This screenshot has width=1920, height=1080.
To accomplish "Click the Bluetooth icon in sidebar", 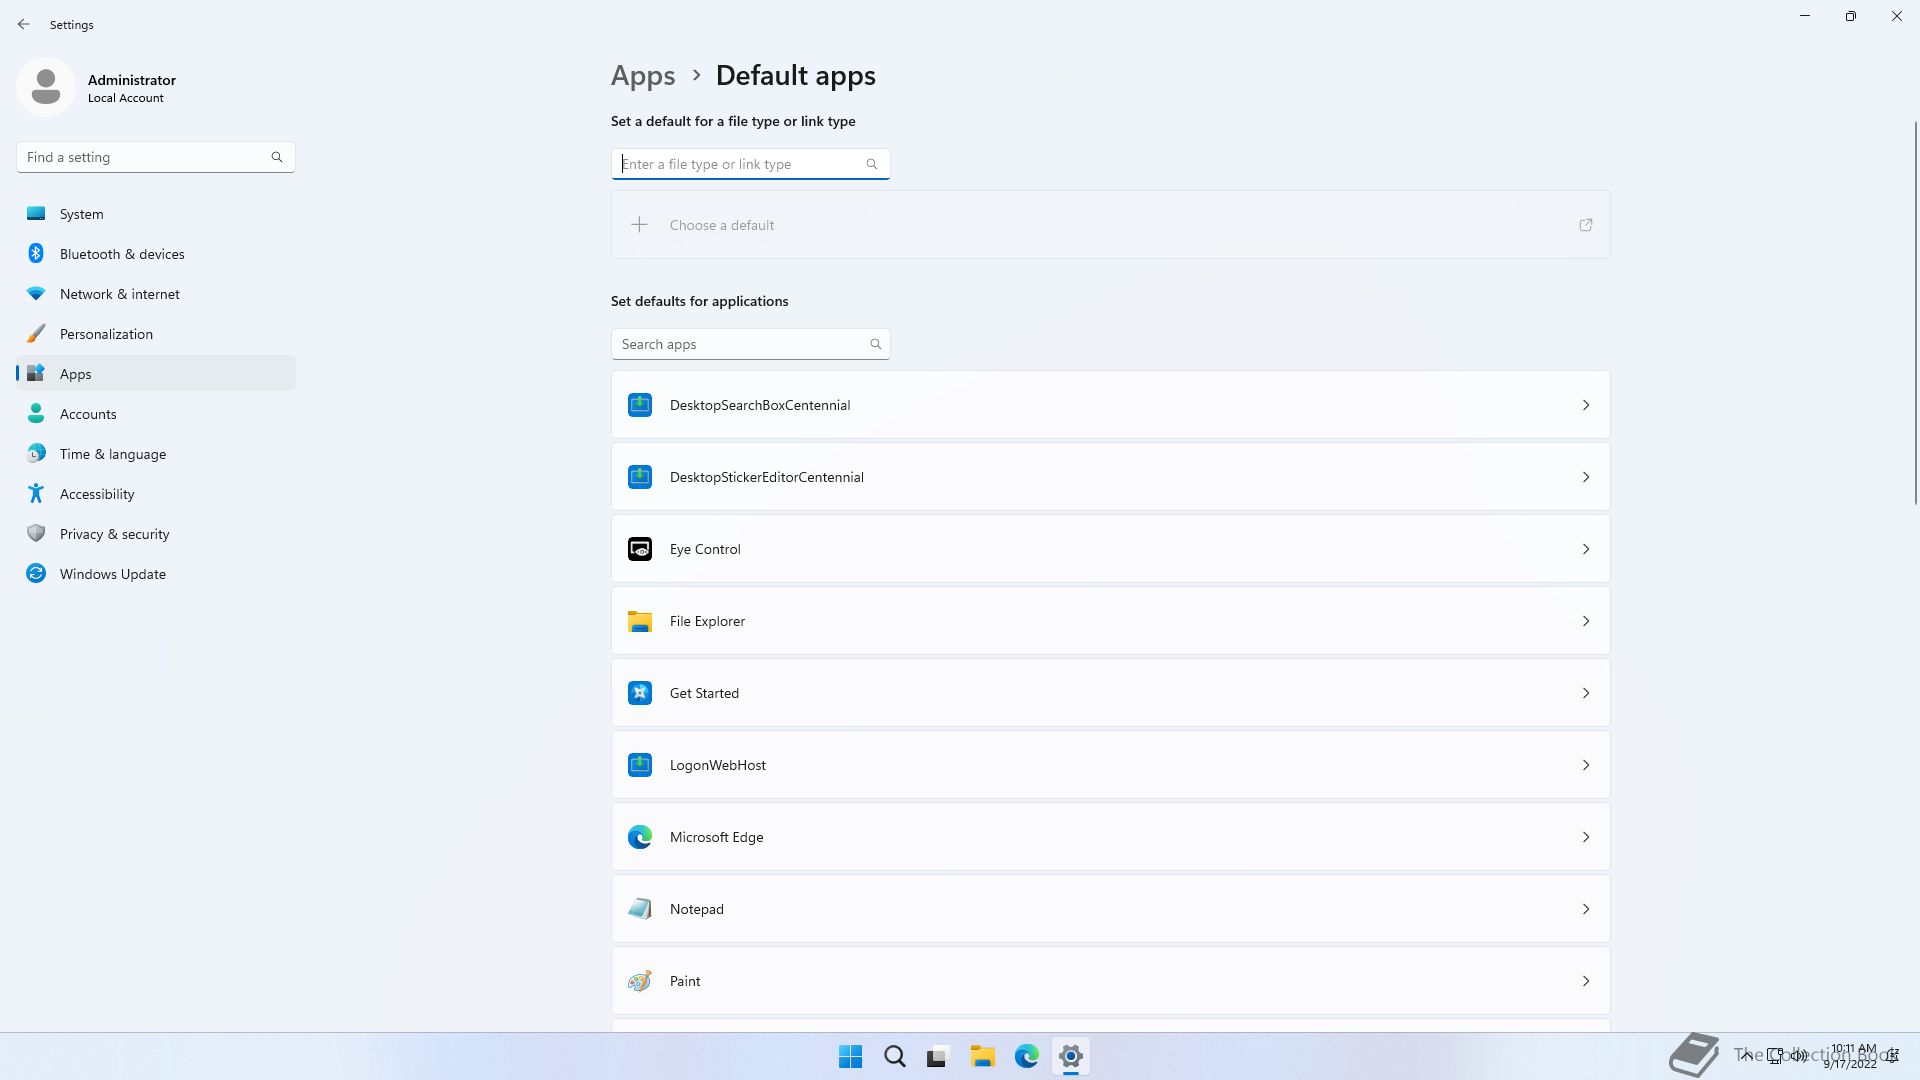I will 36,253.
